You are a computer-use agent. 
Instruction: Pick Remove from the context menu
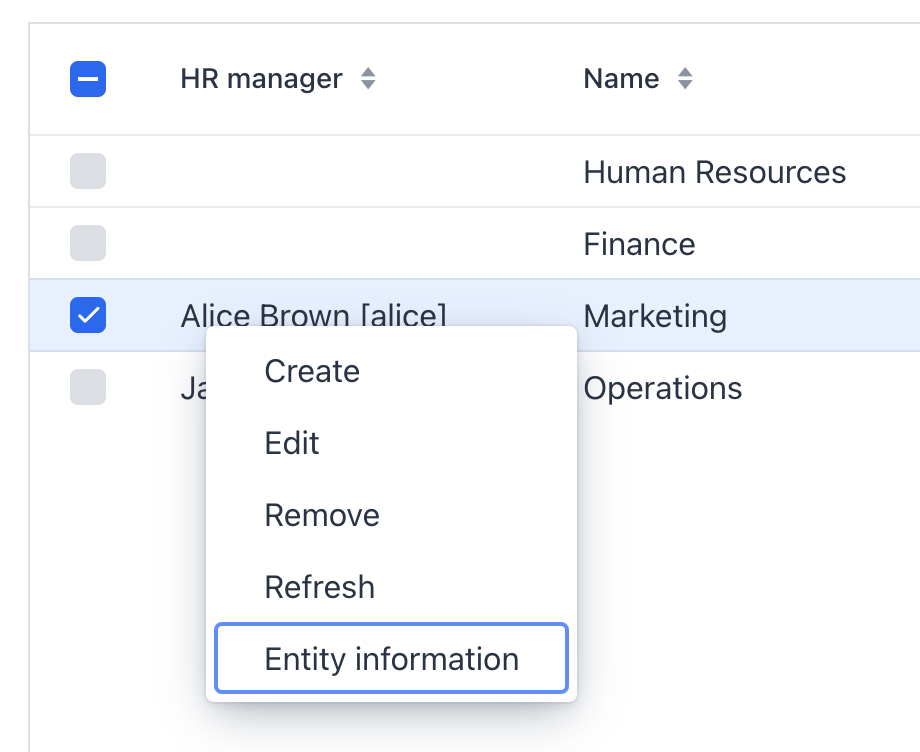tap(322, 515)
